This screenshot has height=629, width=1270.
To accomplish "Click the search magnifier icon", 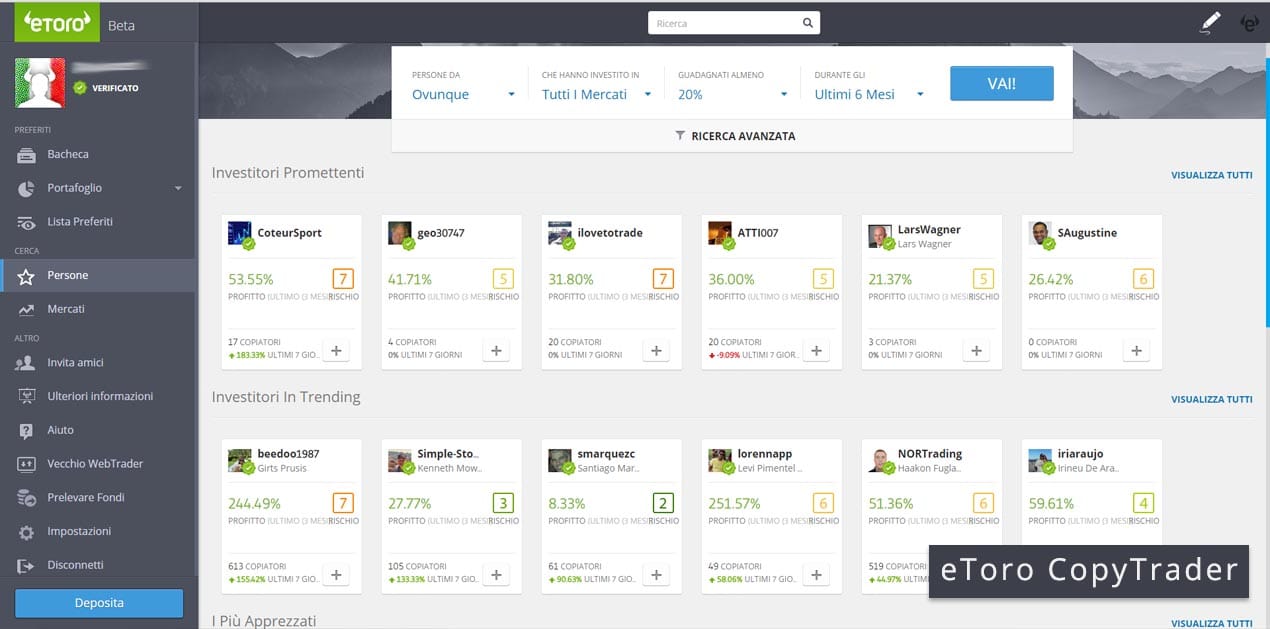I will (x=808, y=23).
